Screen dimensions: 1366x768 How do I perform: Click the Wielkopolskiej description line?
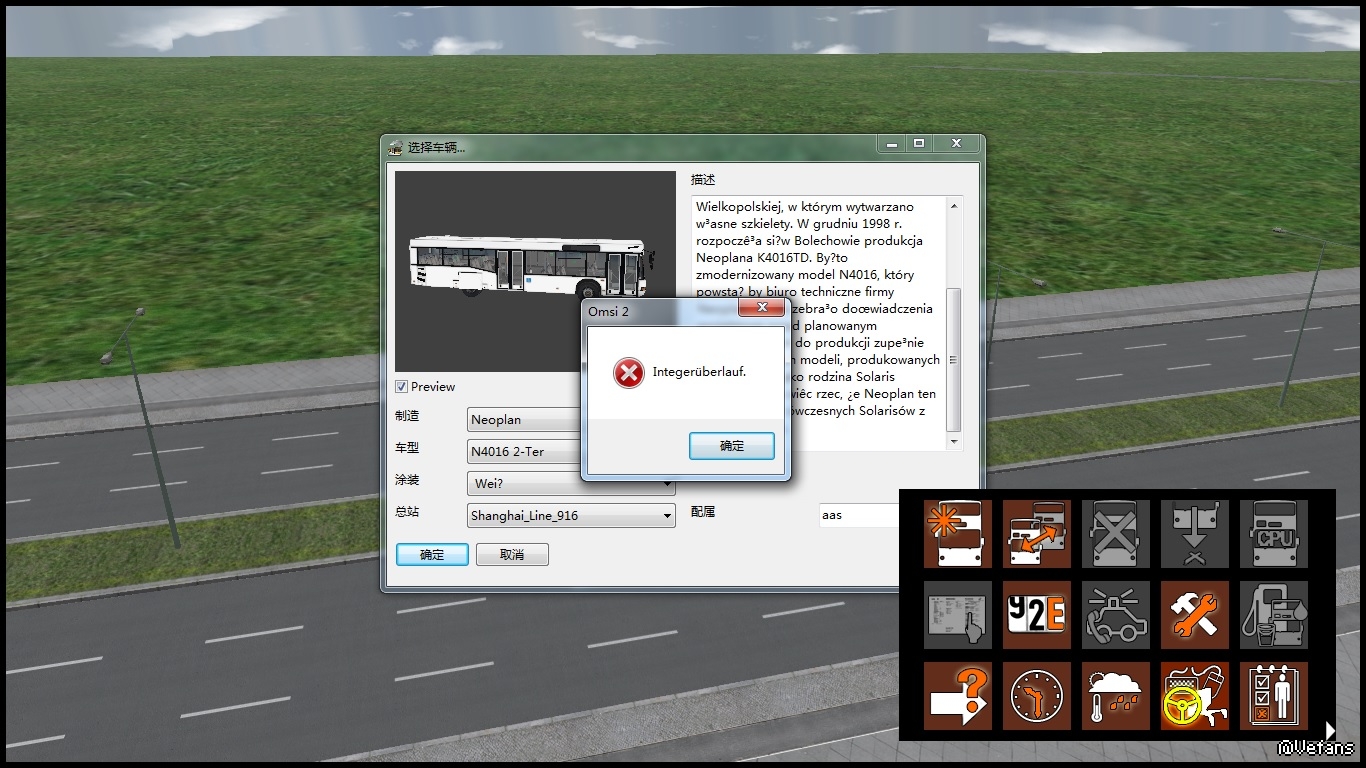(x=805, y=206)
